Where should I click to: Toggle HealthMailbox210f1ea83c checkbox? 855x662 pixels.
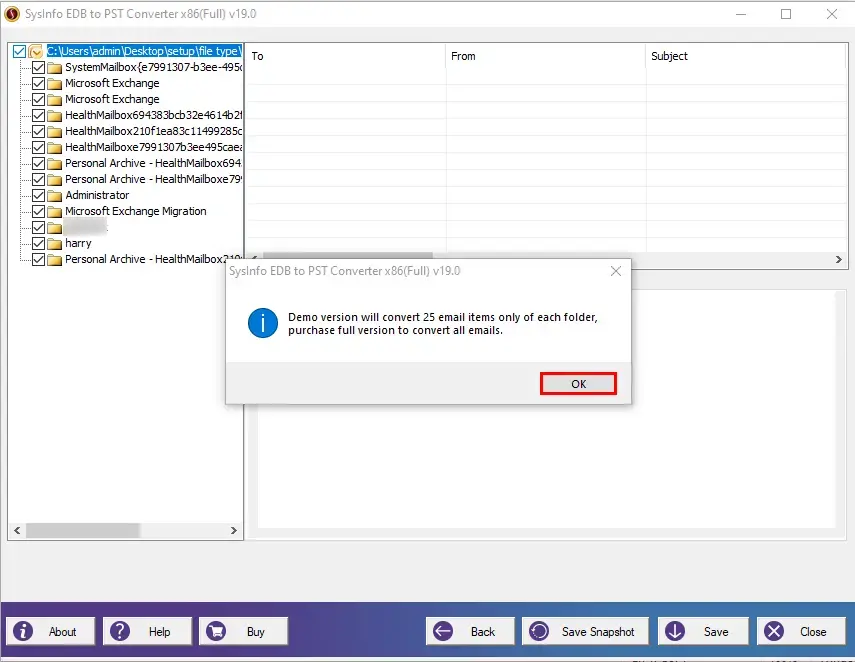38,131
